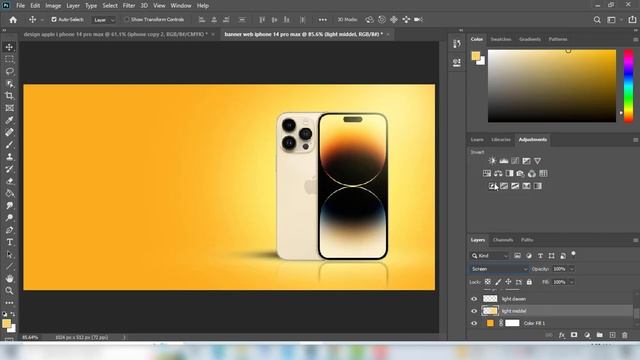
Task: Open the Fill dropdown arrow
Action: [572, 282]
